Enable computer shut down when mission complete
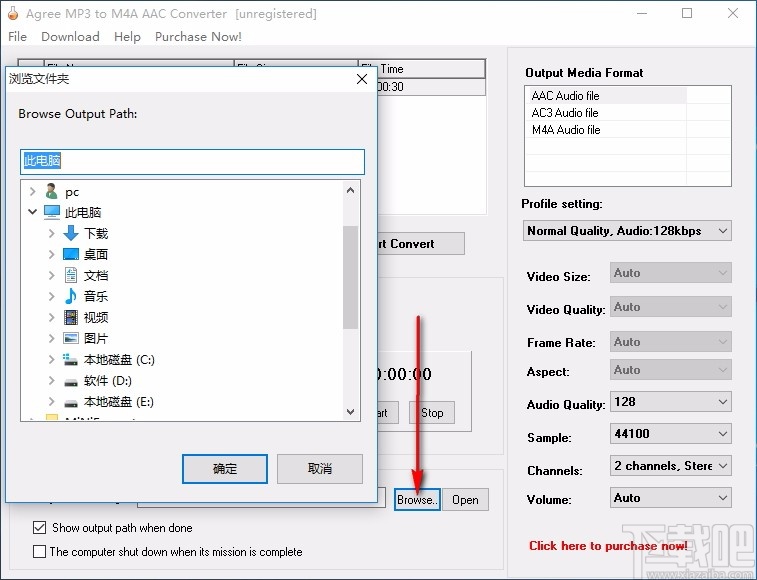Screen dimensions: 757x580 pos(40,551)
